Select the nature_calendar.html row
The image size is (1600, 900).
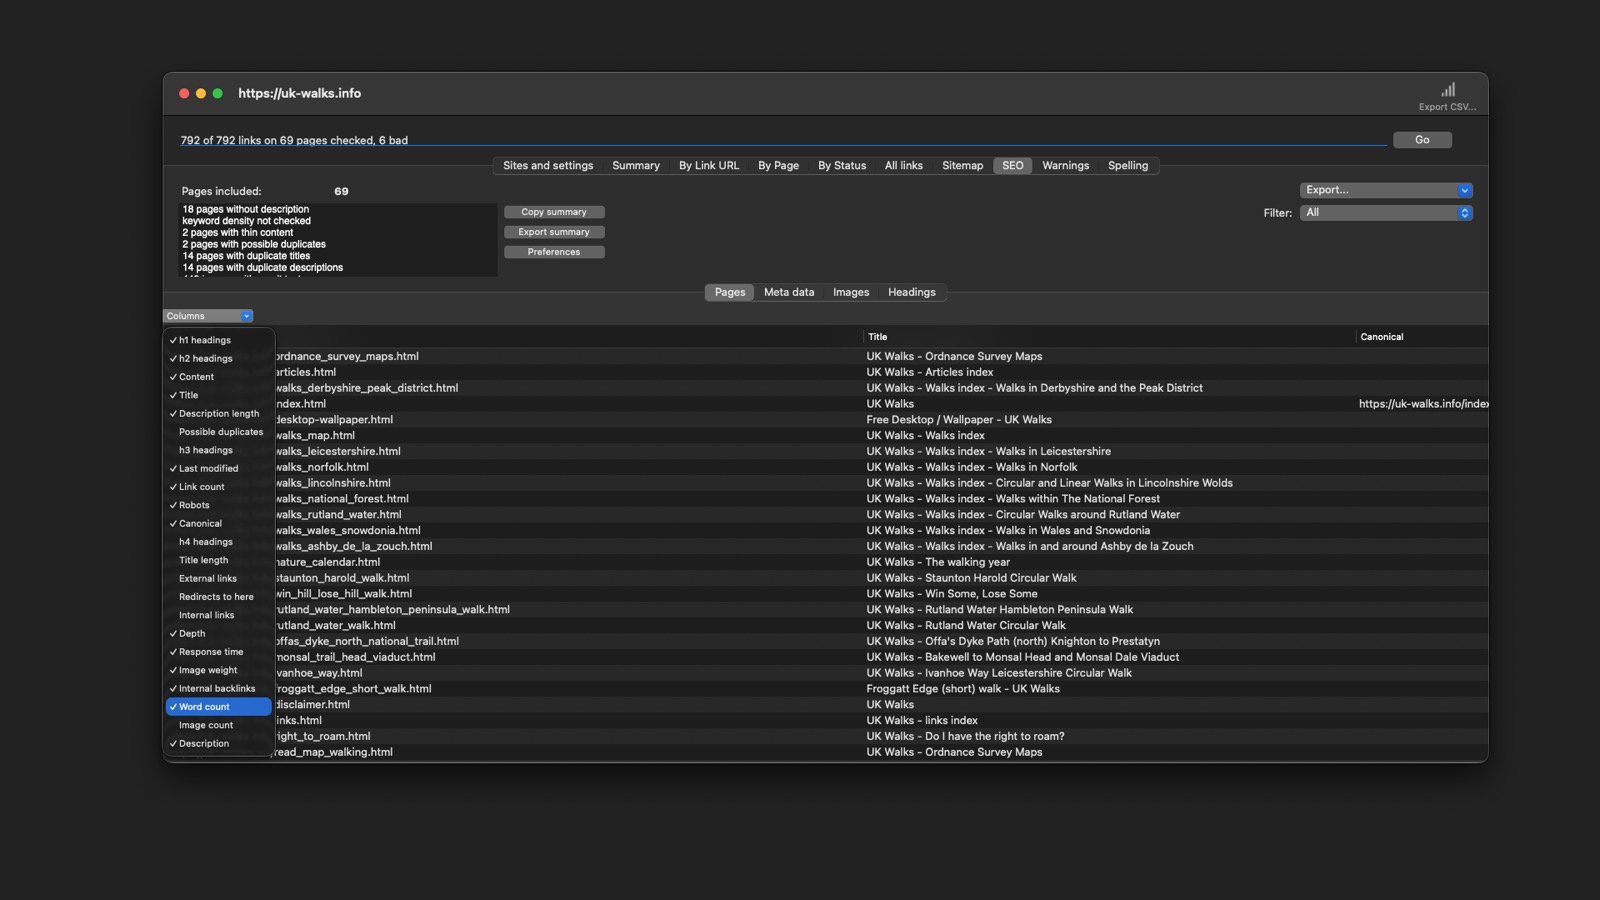826,562
